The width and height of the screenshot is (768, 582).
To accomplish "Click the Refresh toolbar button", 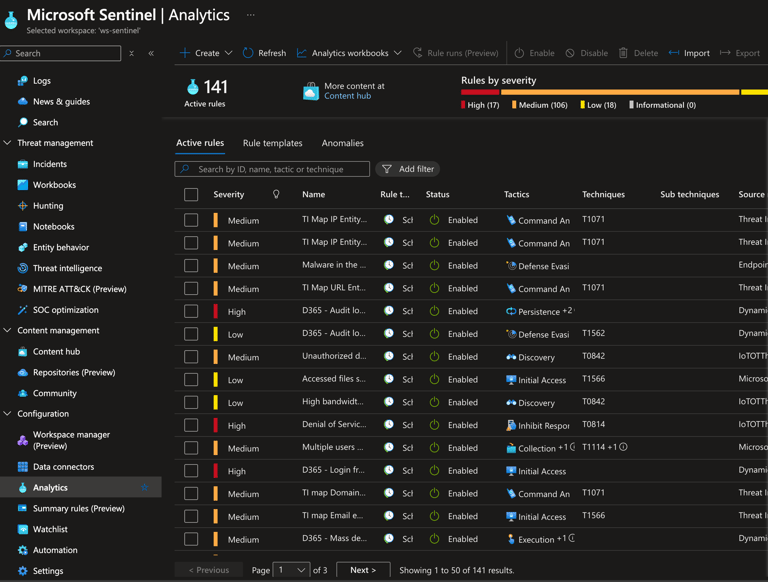I will (264, 53).
